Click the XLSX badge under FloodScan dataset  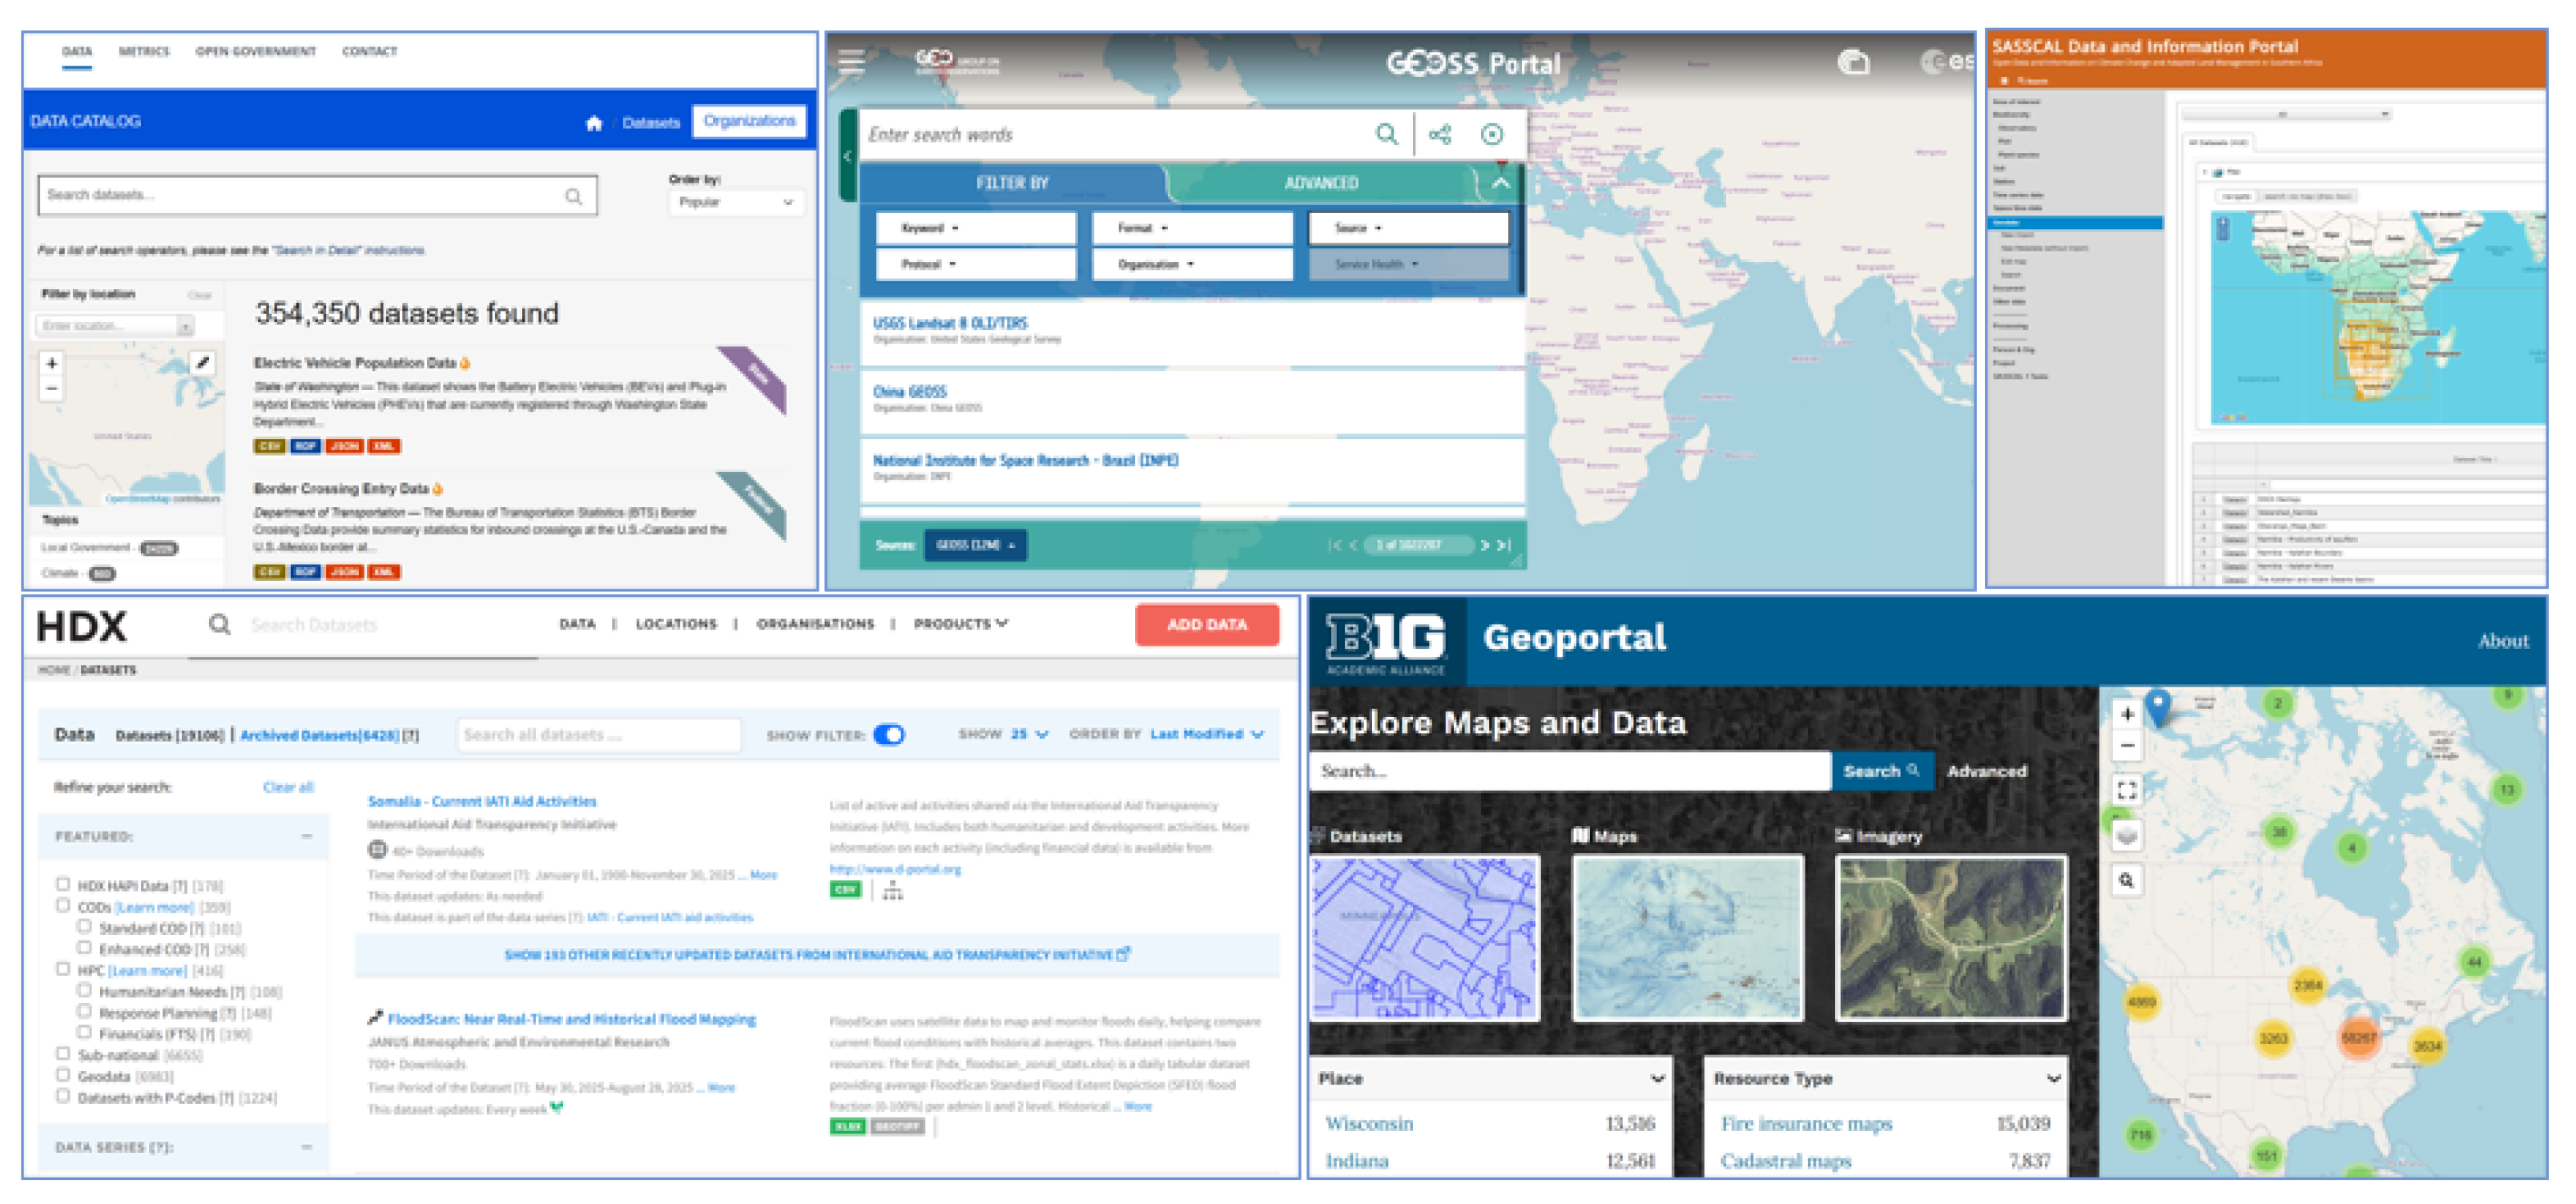click(x=847, y=1127)
